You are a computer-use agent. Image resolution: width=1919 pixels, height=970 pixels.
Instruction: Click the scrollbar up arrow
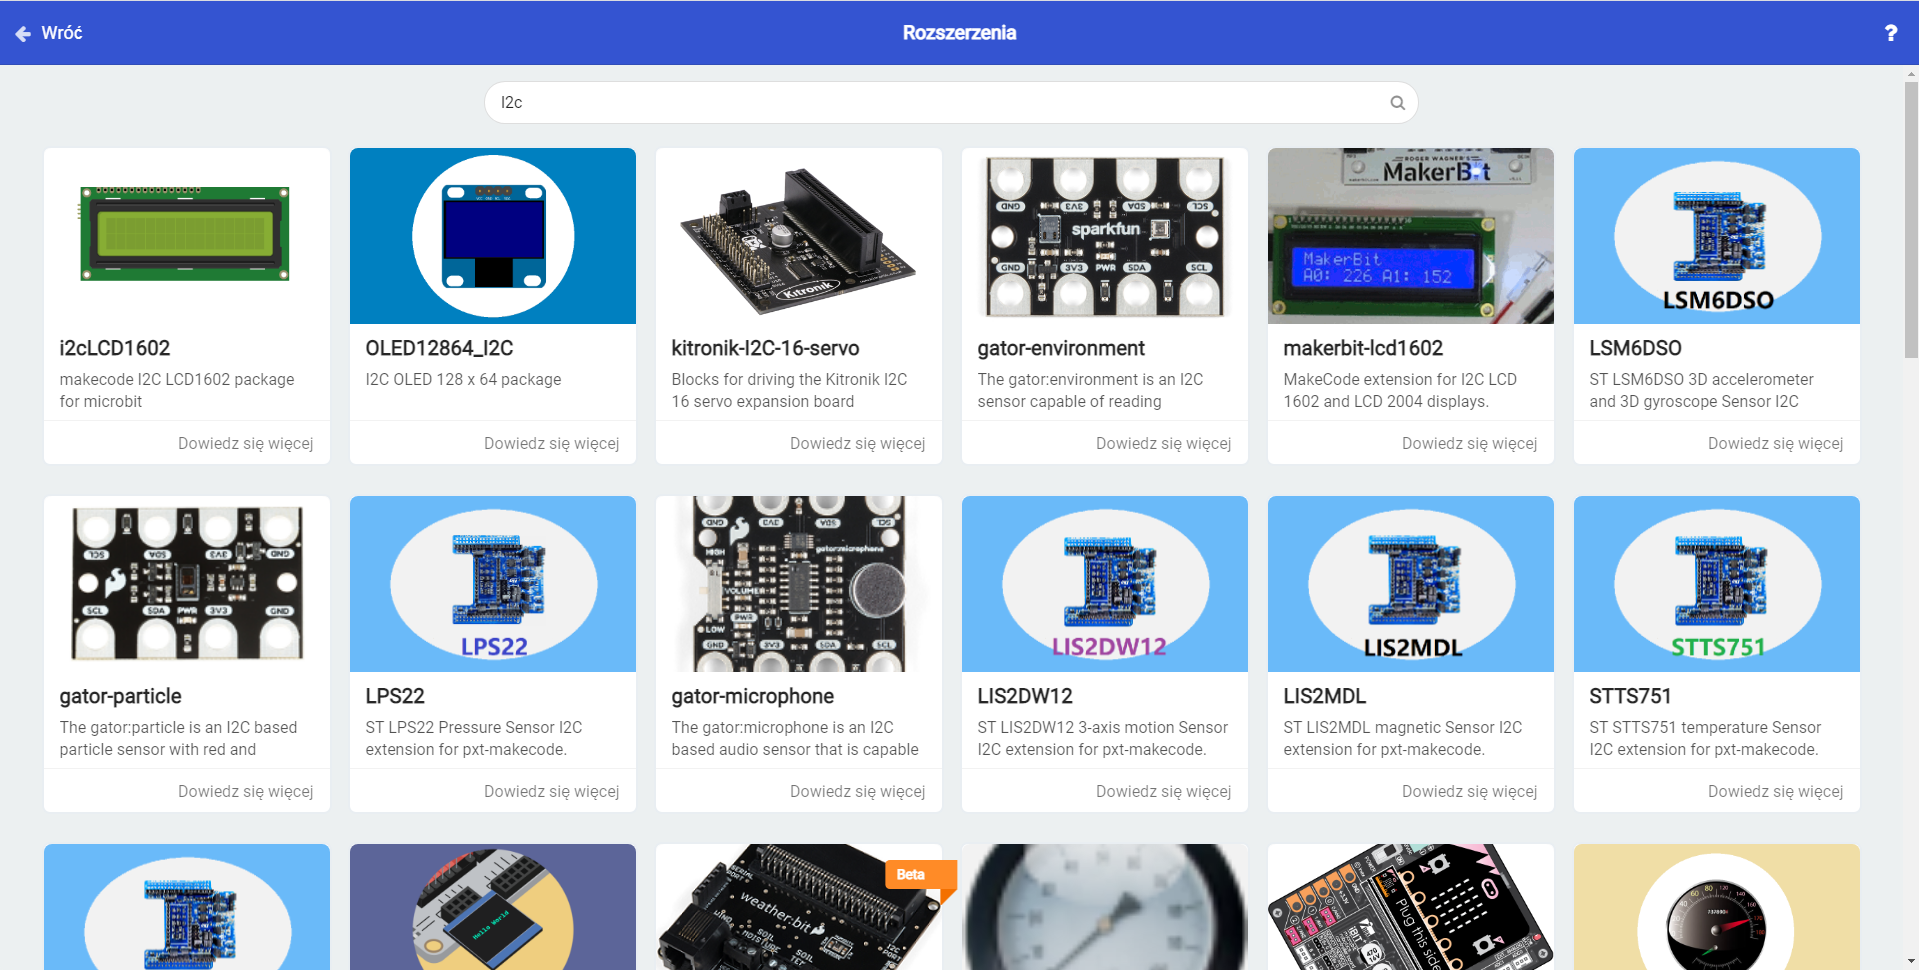coord(1911,73)
